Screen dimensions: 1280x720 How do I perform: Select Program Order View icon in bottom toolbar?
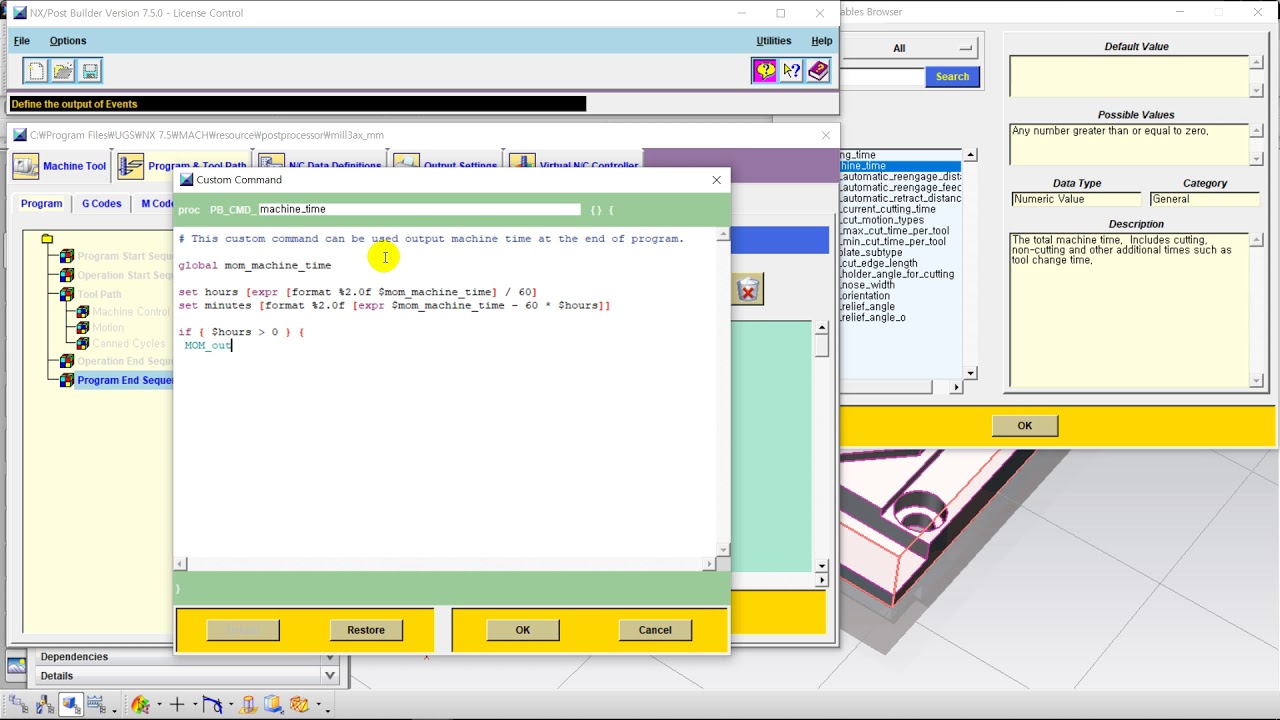[19, 705]
